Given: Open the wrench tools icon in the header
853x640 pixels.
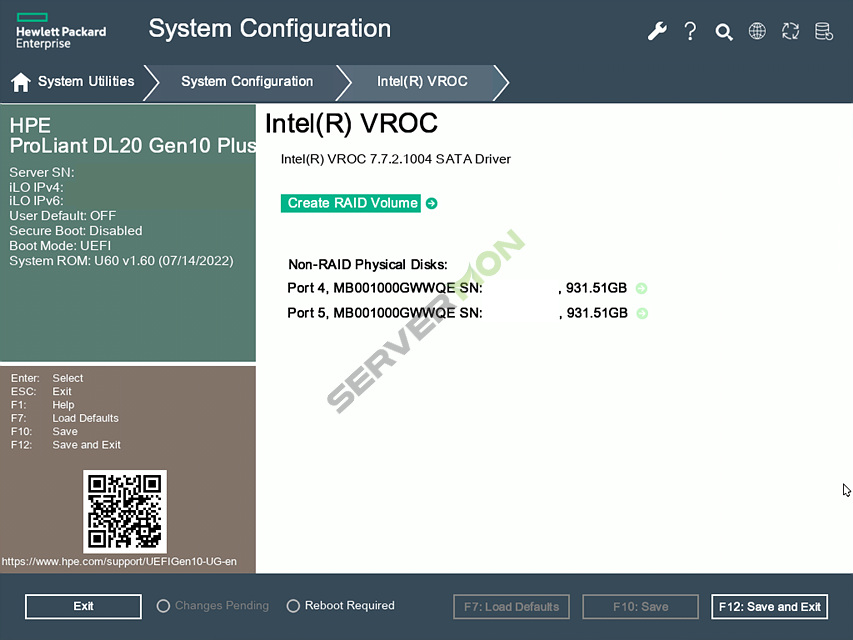Looking at the screenshot, I should 657,31.
